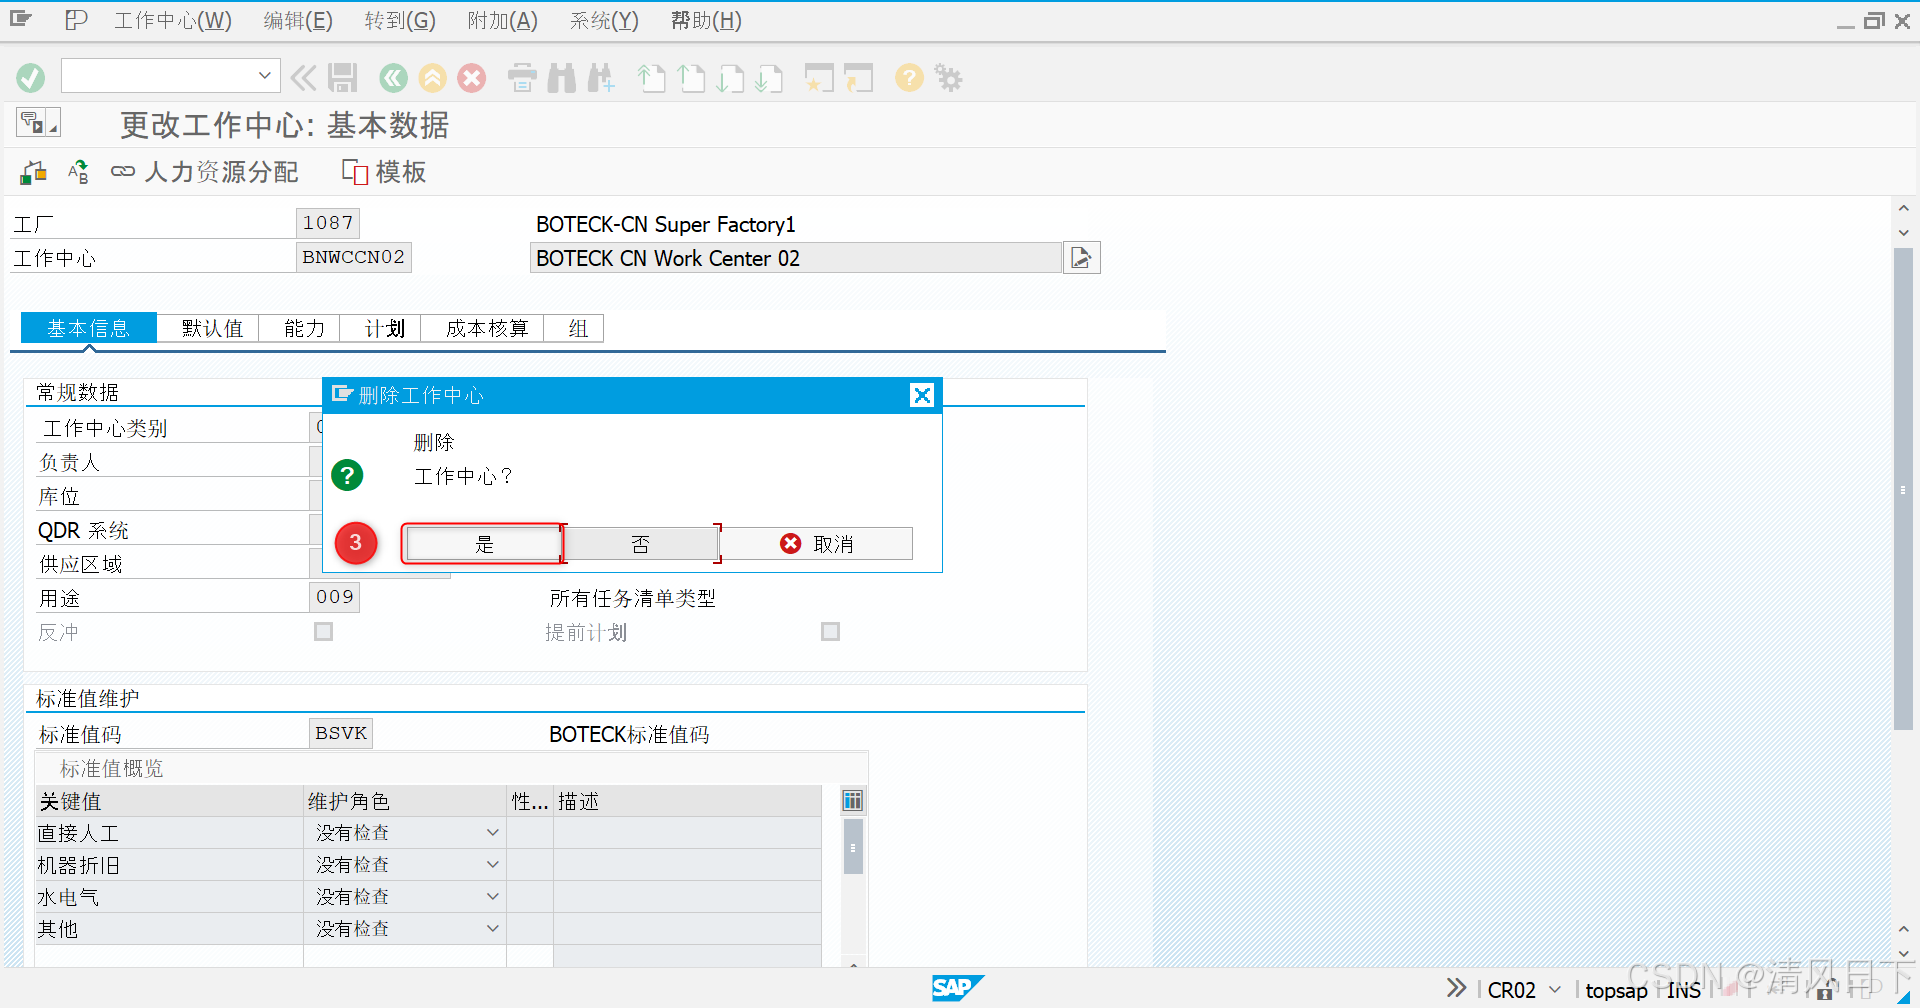Viewport: 1920px width, 1008px height.
Task: Click the Save disk icon
Action: (343, 78)
